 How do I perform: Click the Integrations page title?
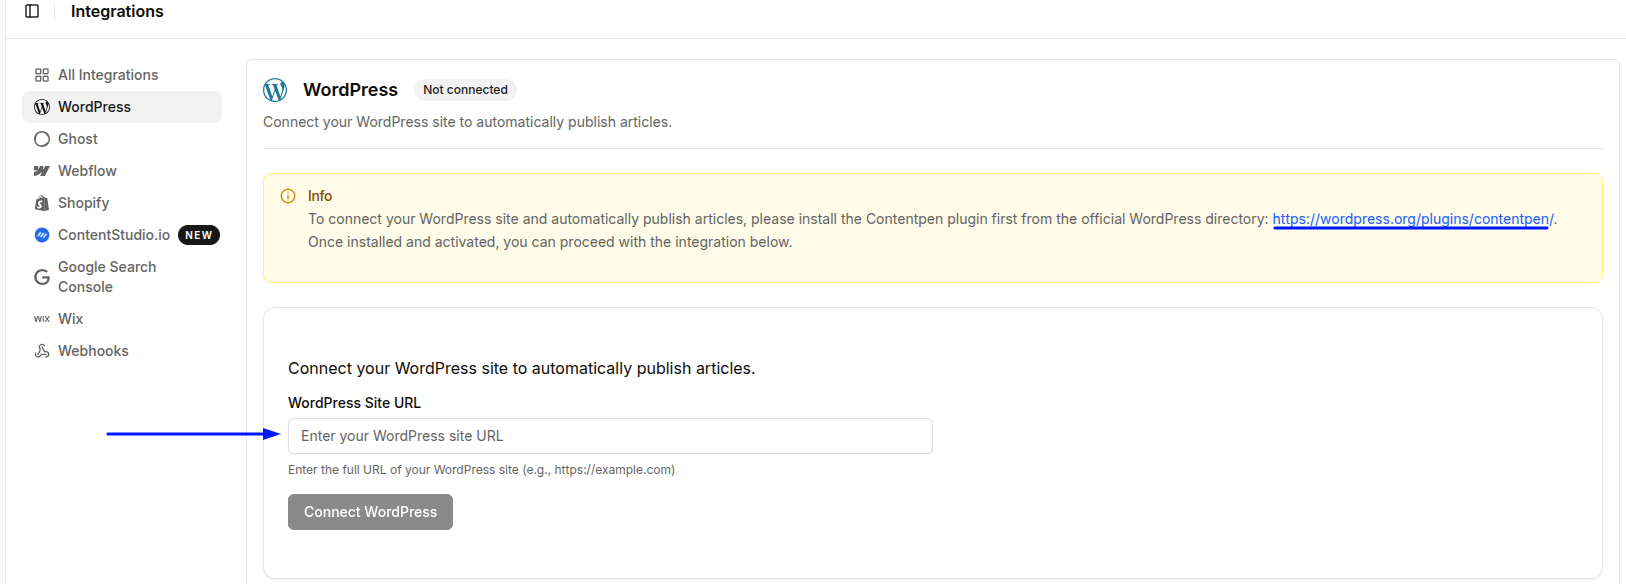pos(117,11)
